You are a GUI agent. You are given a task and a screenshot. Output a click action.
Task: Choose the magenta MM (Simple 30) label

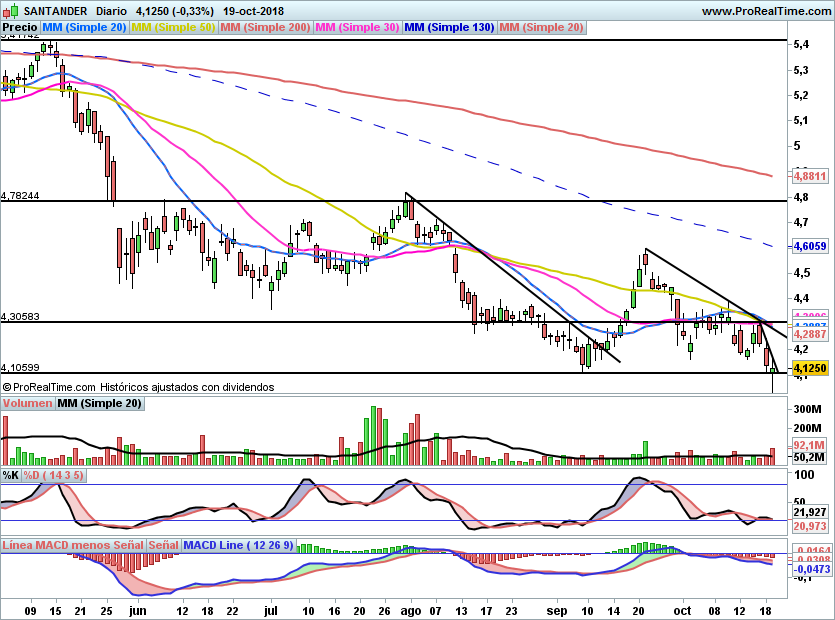point(357,27)
